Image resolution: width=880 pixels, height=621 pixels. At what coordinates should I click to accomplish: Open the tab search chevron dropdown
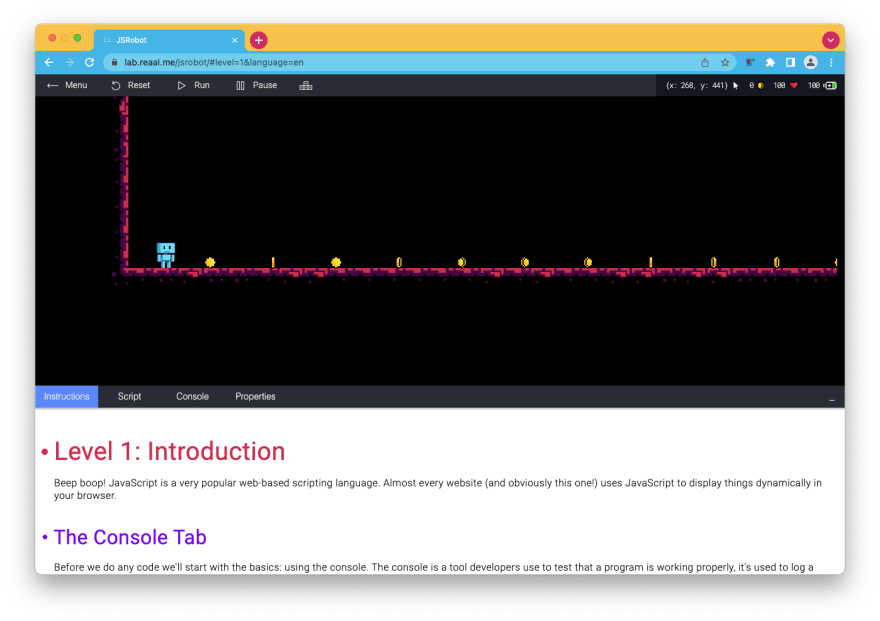[x=831, y=40]
